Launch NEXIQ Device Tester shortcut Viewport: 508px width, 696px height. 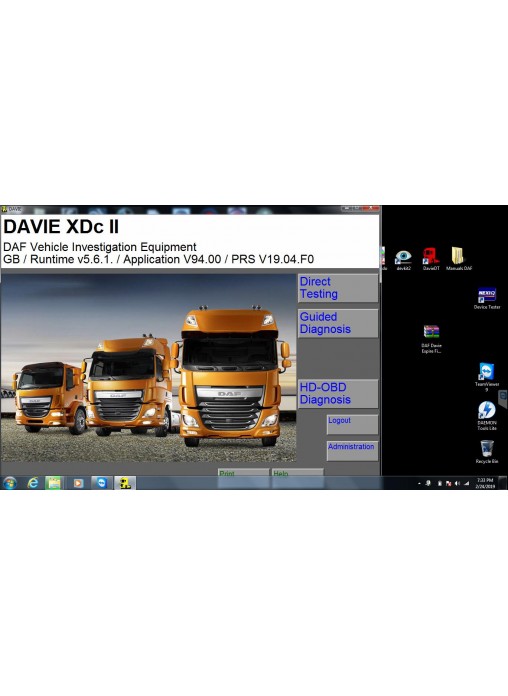pos(487,298)
